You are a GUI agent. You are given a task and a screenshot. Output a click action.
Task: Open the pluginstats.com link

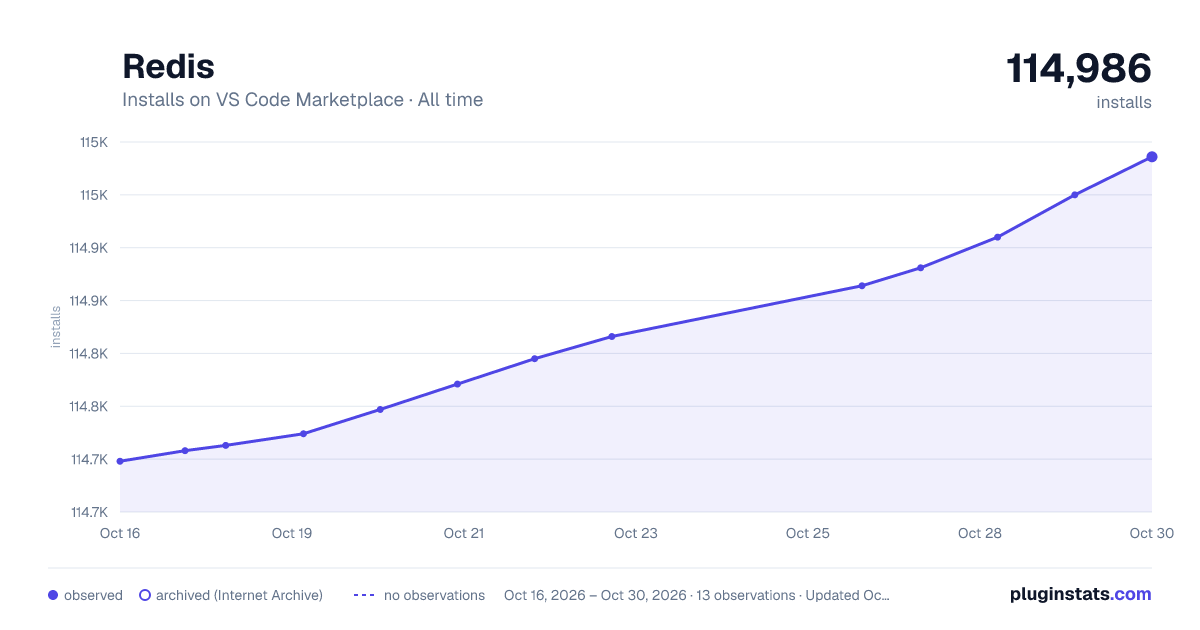pyautogui.click(x=1080, y=594)
